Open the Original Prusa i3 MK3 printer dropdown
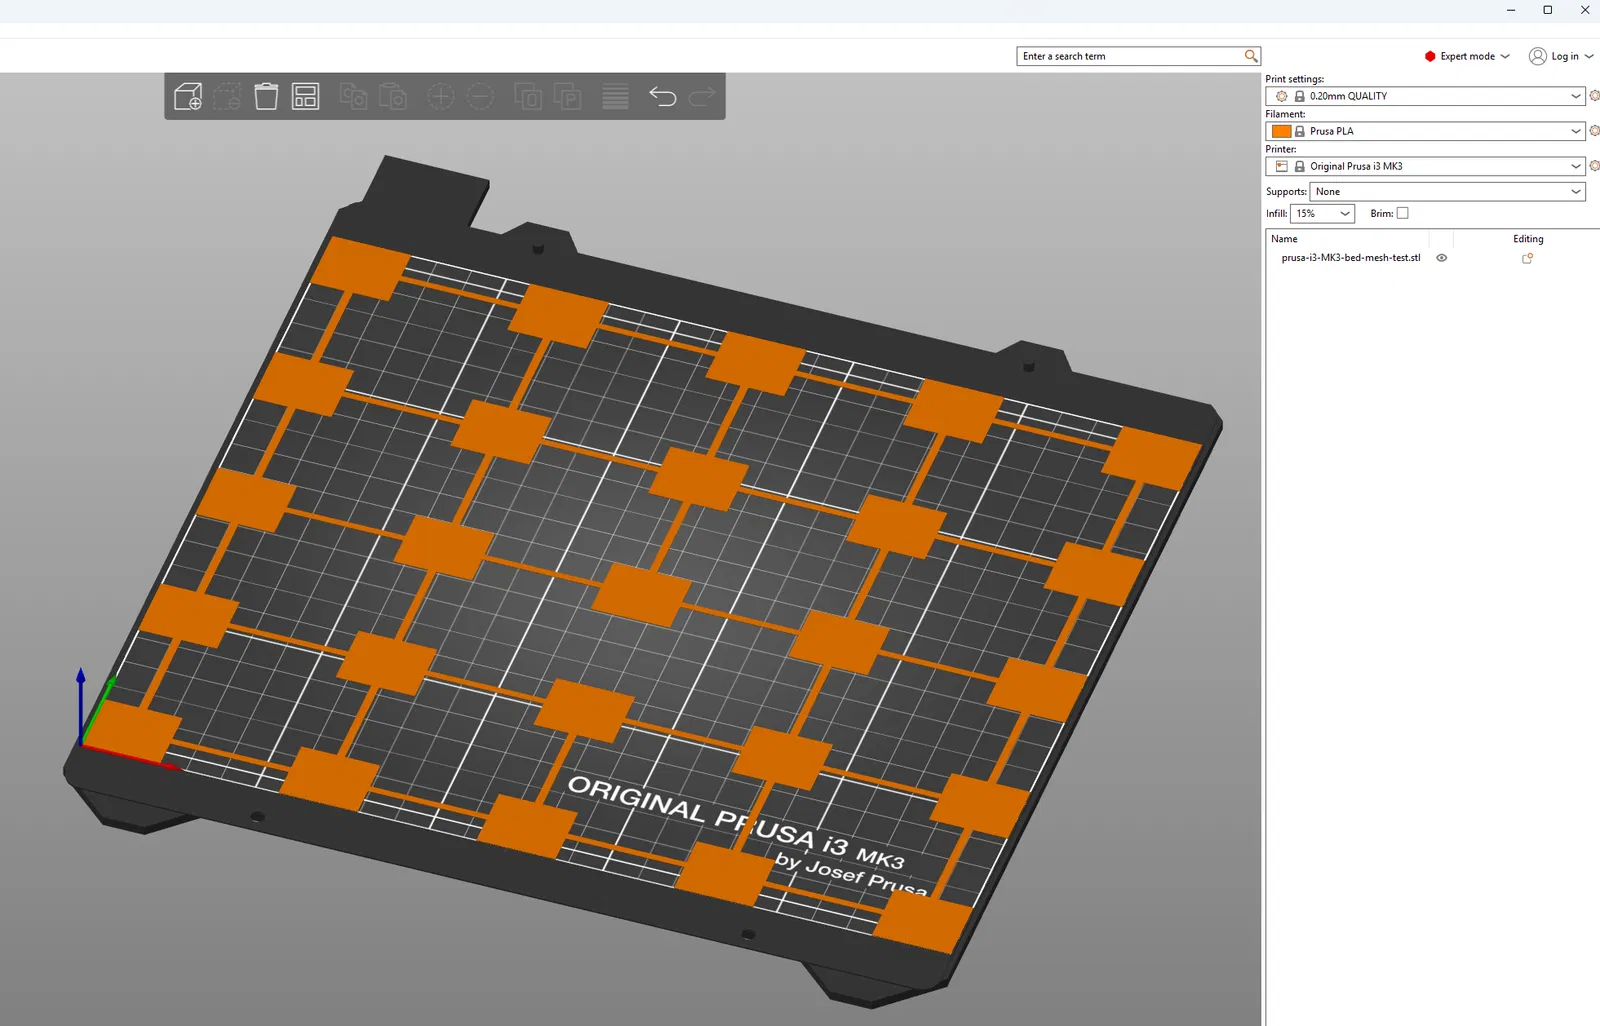 click(x=1425, y=166)
